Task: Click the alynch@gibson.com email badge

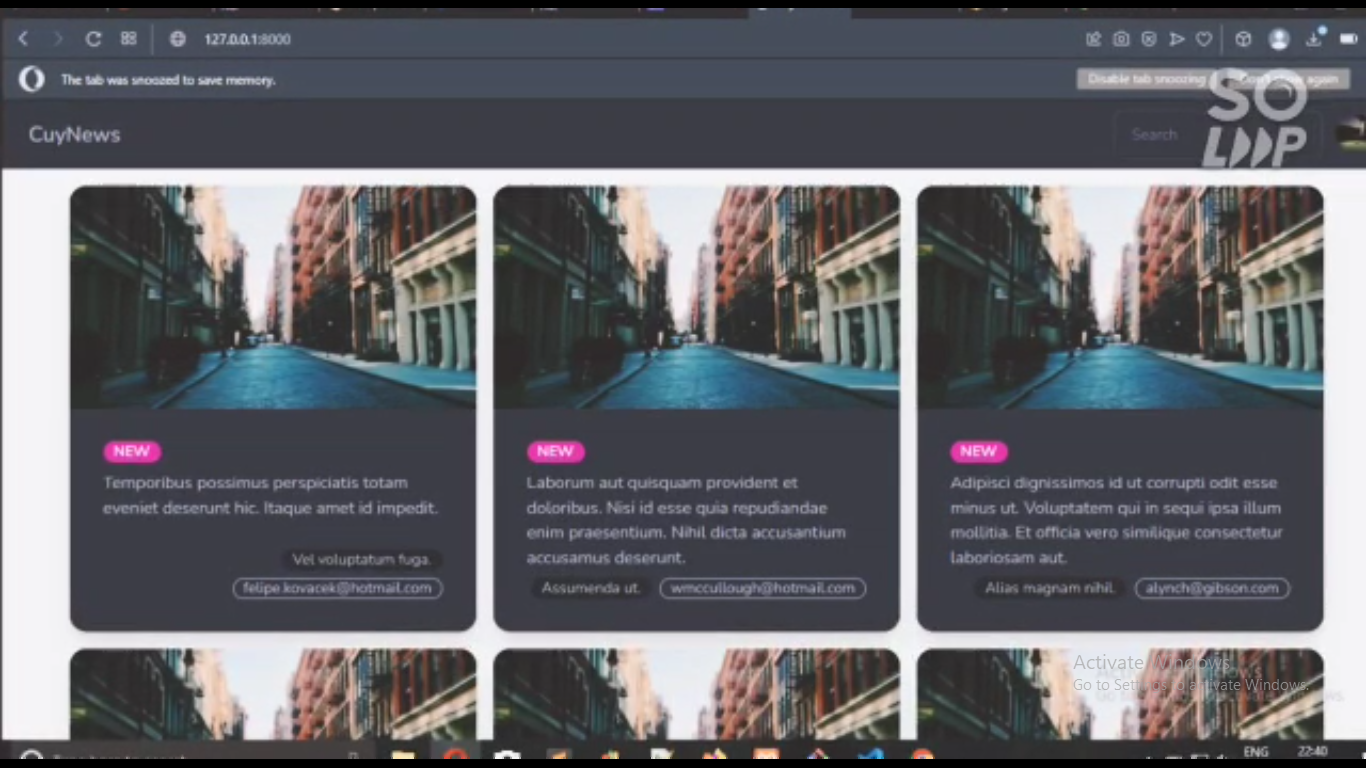Action: pos(1212,588)
